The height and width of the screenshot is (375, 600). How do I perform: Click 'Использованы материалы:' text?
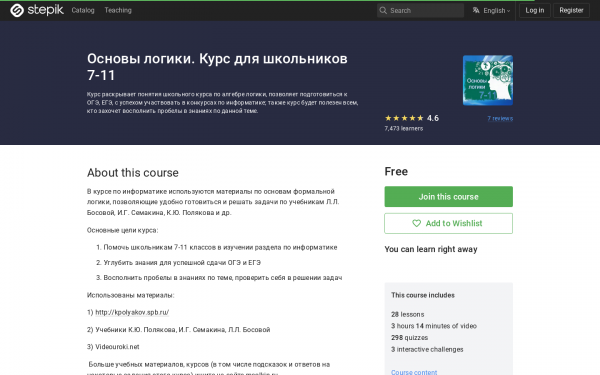(130, 295)
